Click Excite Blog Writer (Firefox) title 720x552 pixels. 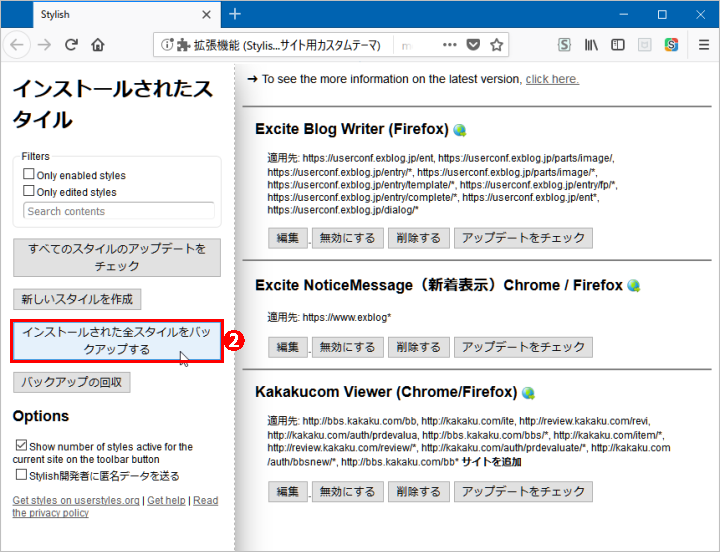coord(352,129)
